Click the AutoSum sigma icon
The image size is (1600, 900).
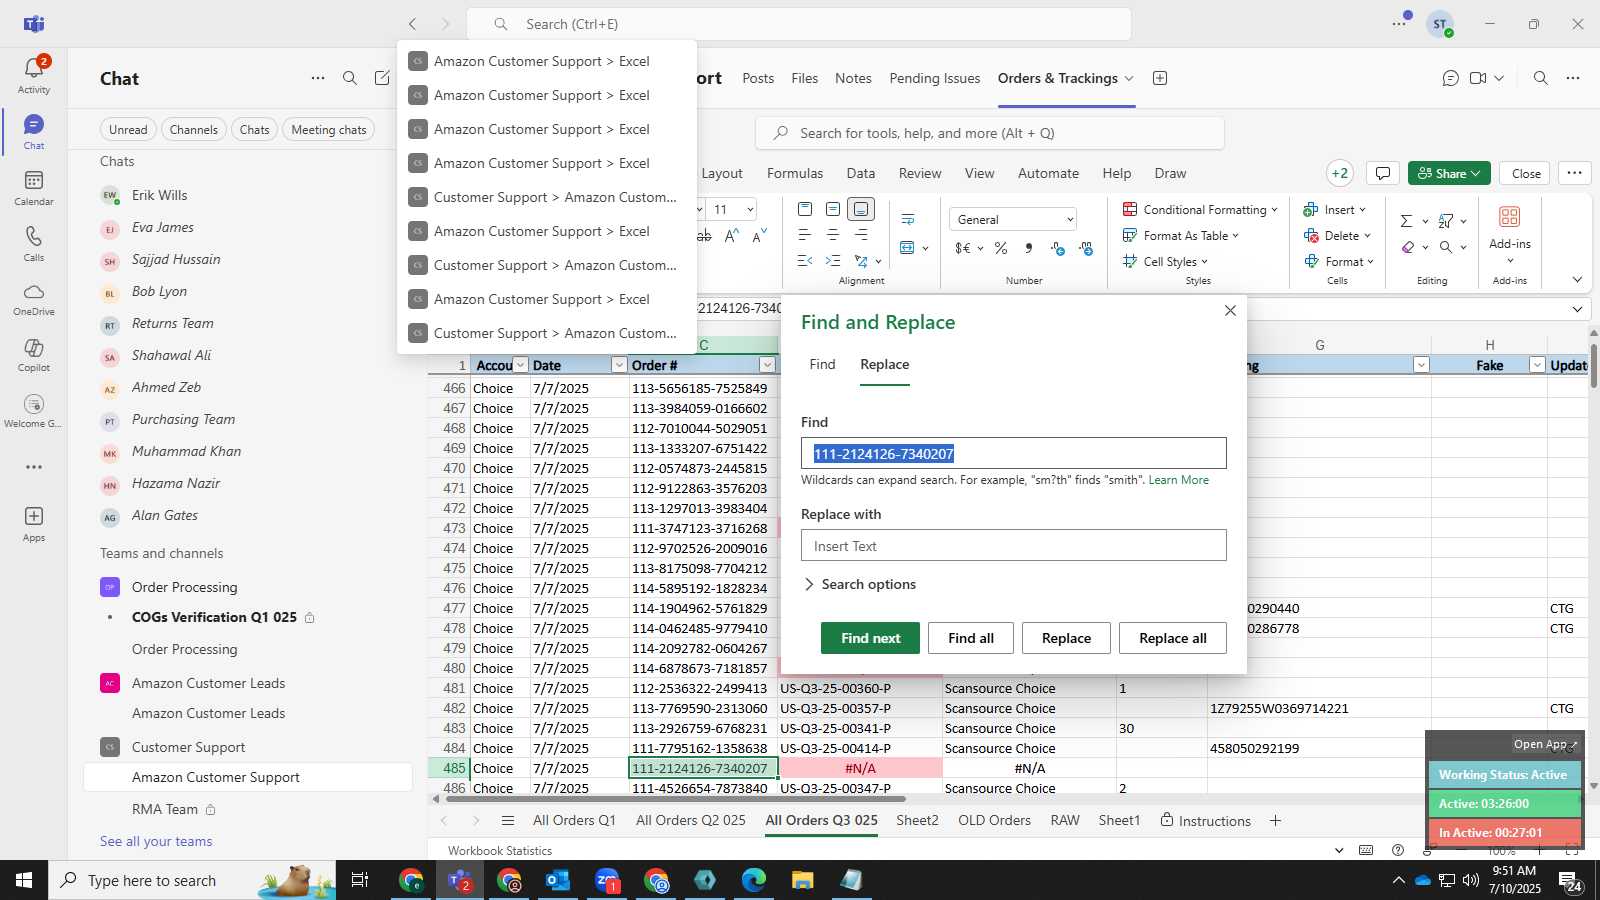pyautogui.click(x=1406, y=221)
